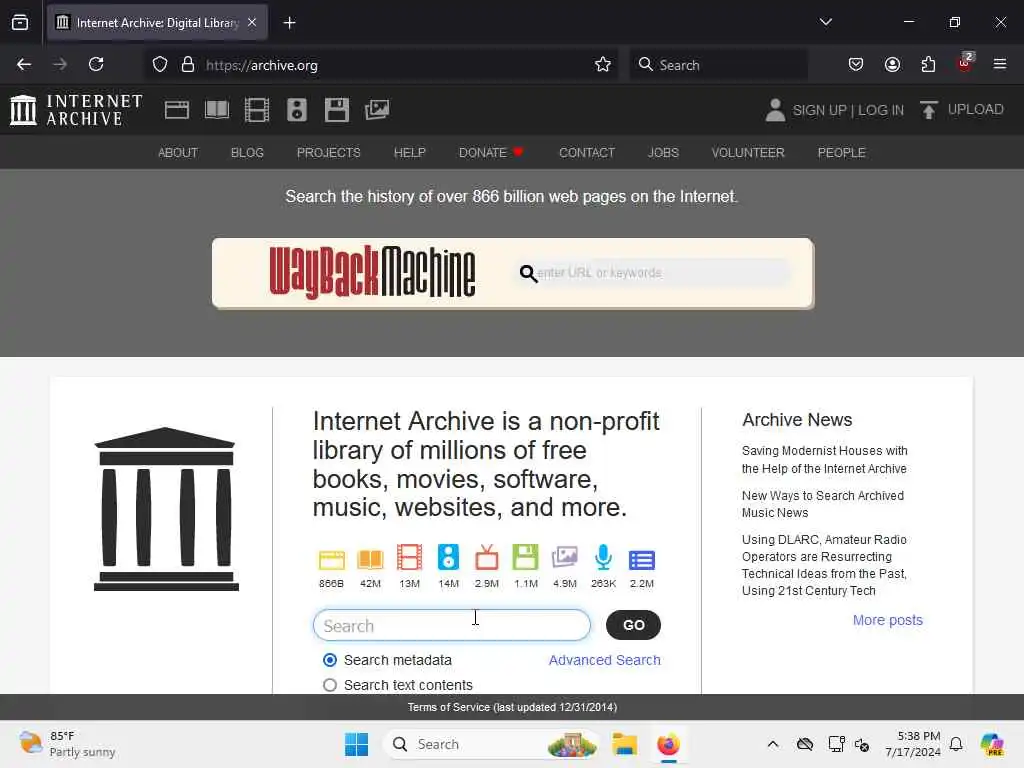This screenshot has width=1024, height=768.
Task: Reload the page in Firefox
Action: [96, 64]
